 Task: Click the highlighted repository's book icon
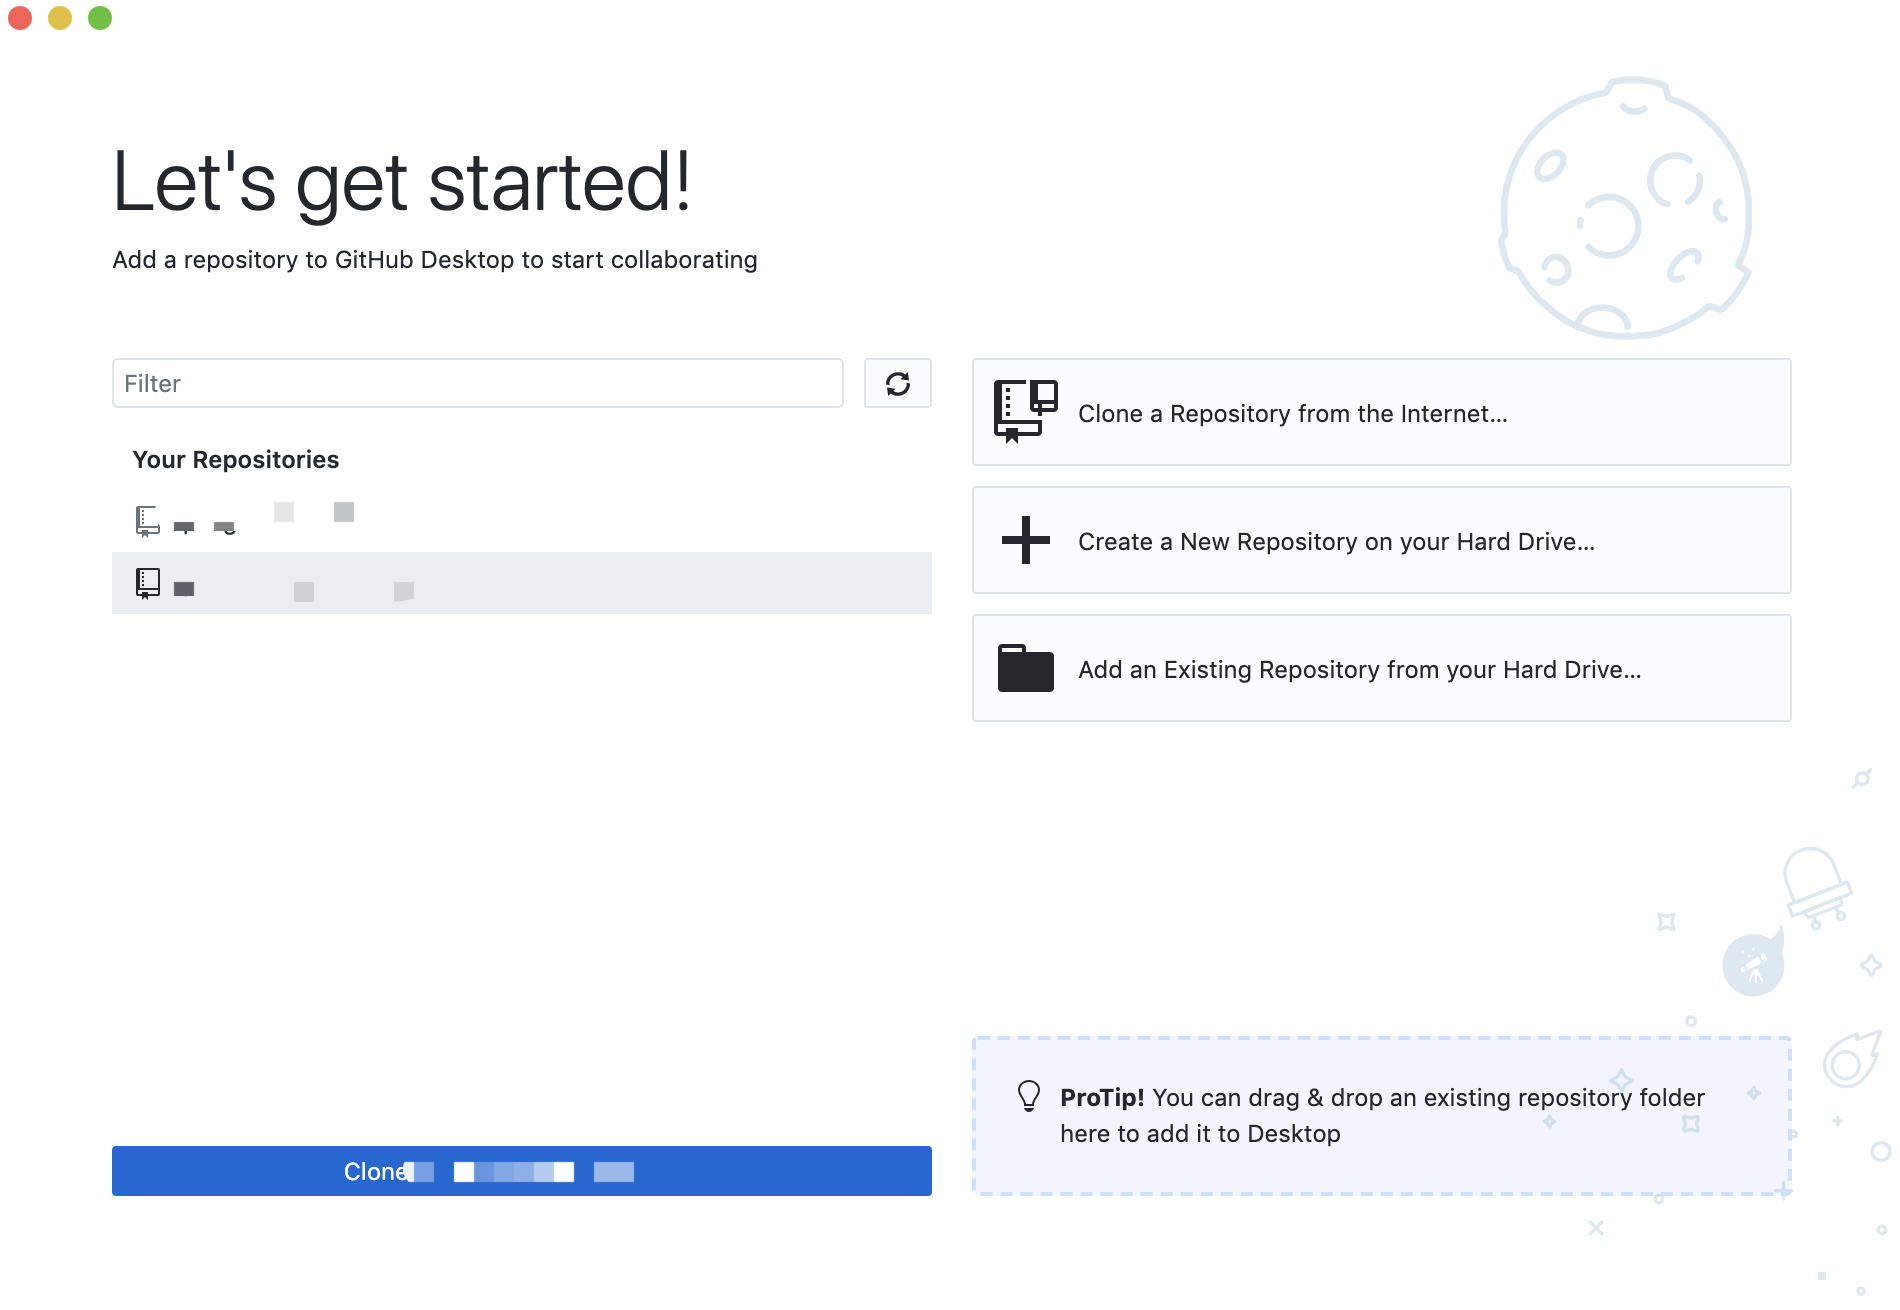(147, 583)
